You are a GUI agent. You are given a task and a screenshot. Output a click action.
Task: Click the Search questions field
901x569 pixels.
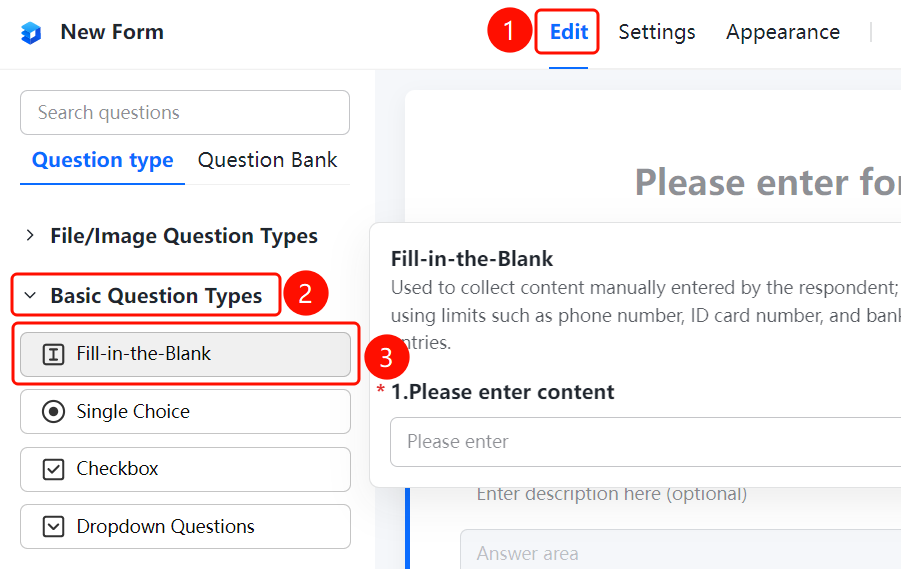[185, 113]
